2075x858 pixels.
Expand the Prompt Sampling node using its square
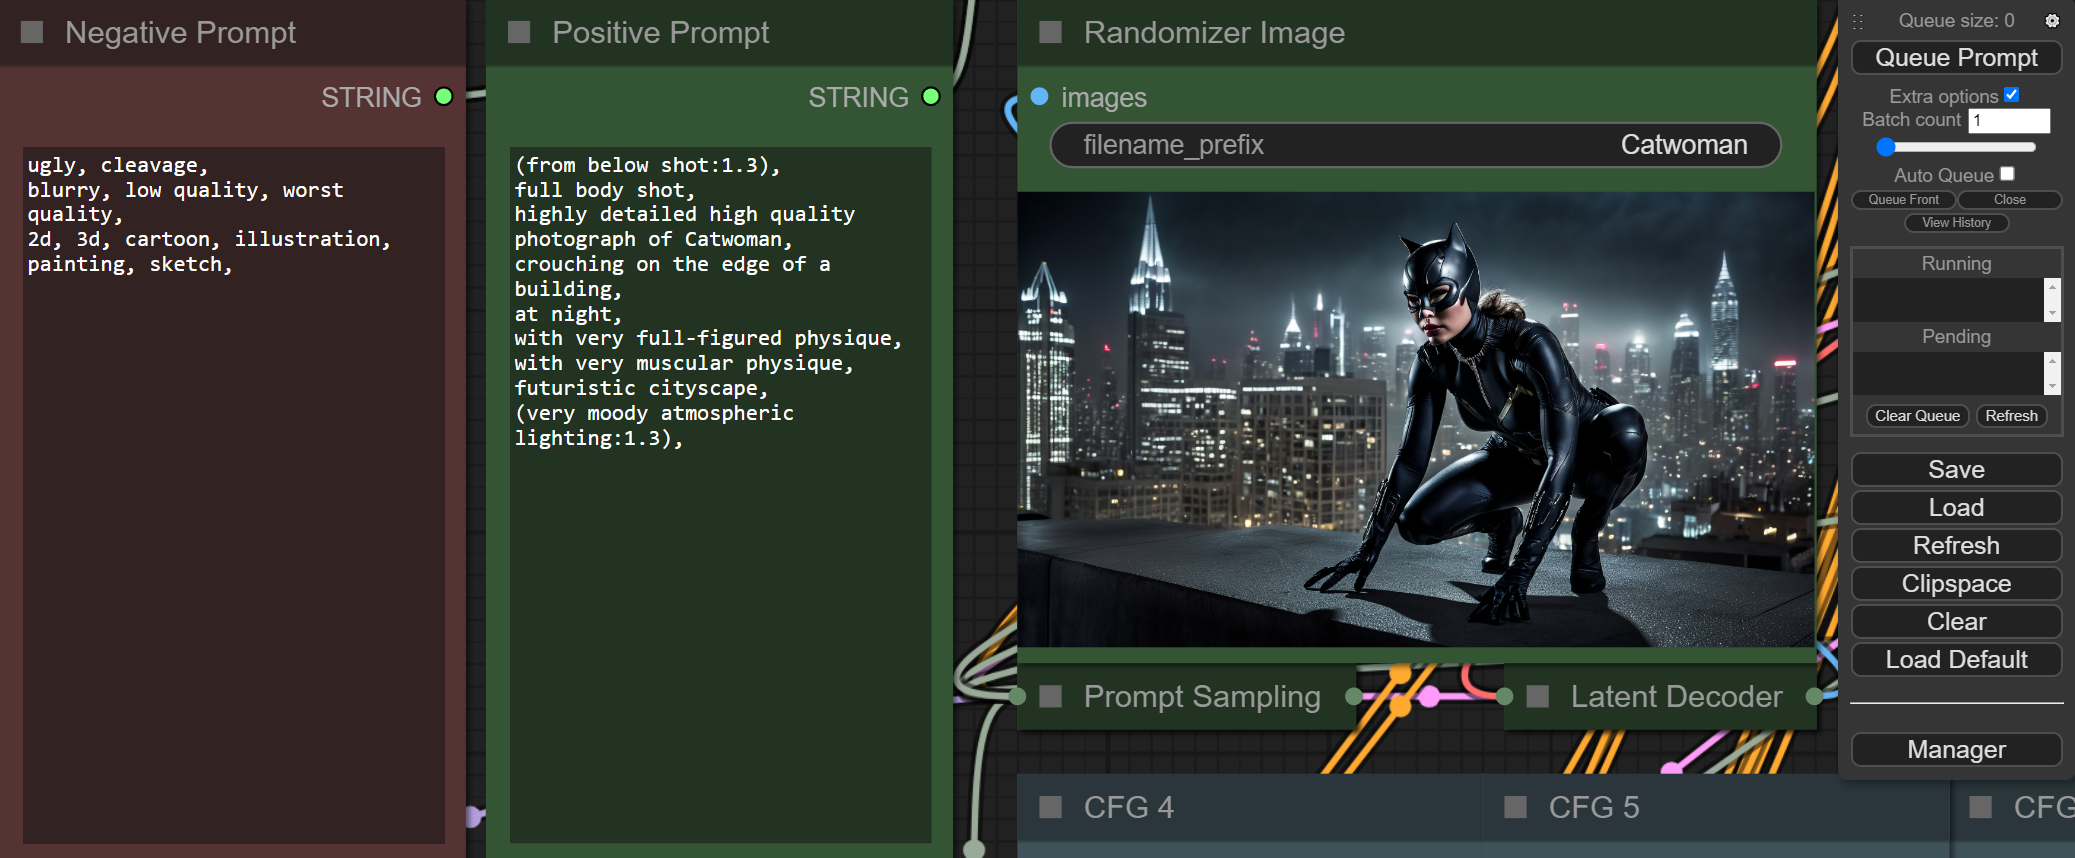point(1050,697)
